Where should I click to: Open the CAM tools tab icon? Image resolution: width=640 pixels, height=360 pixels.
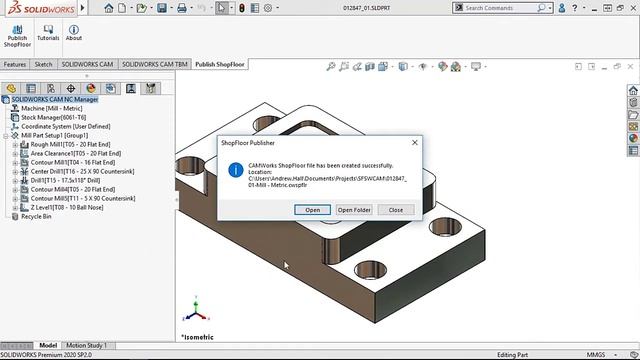[151, 88]
